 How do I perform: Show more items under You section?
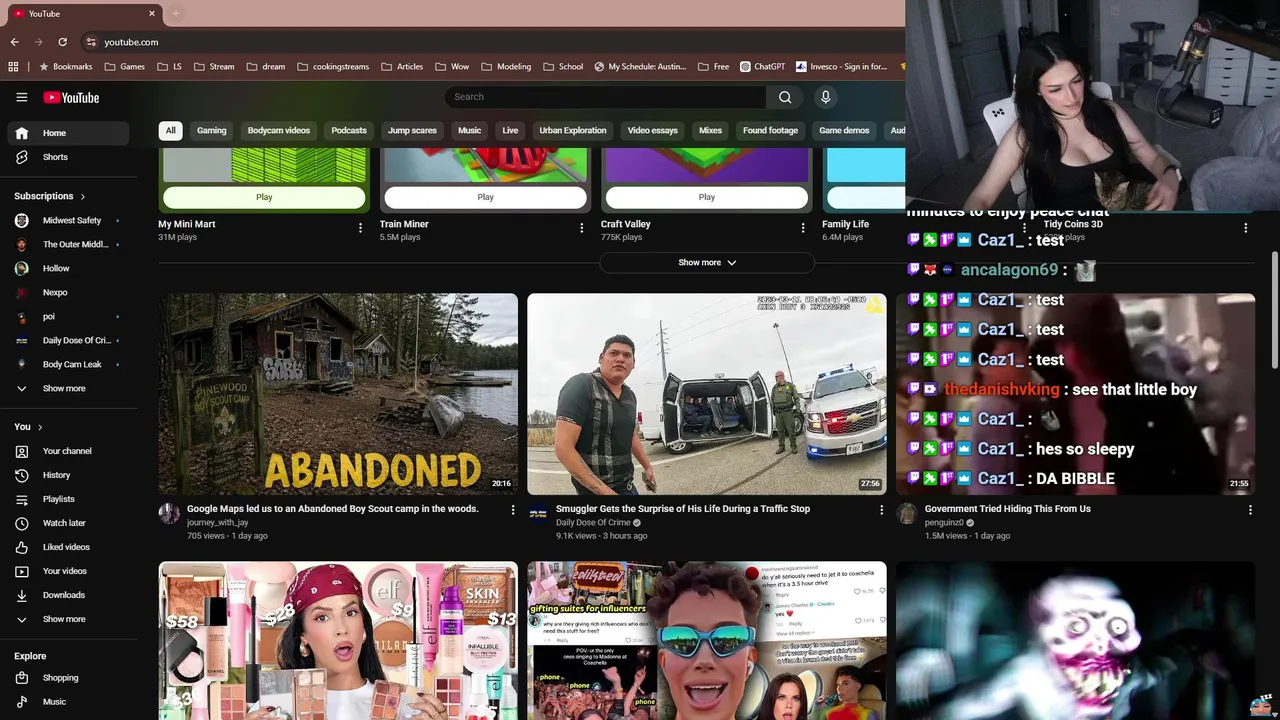point(68,619)
